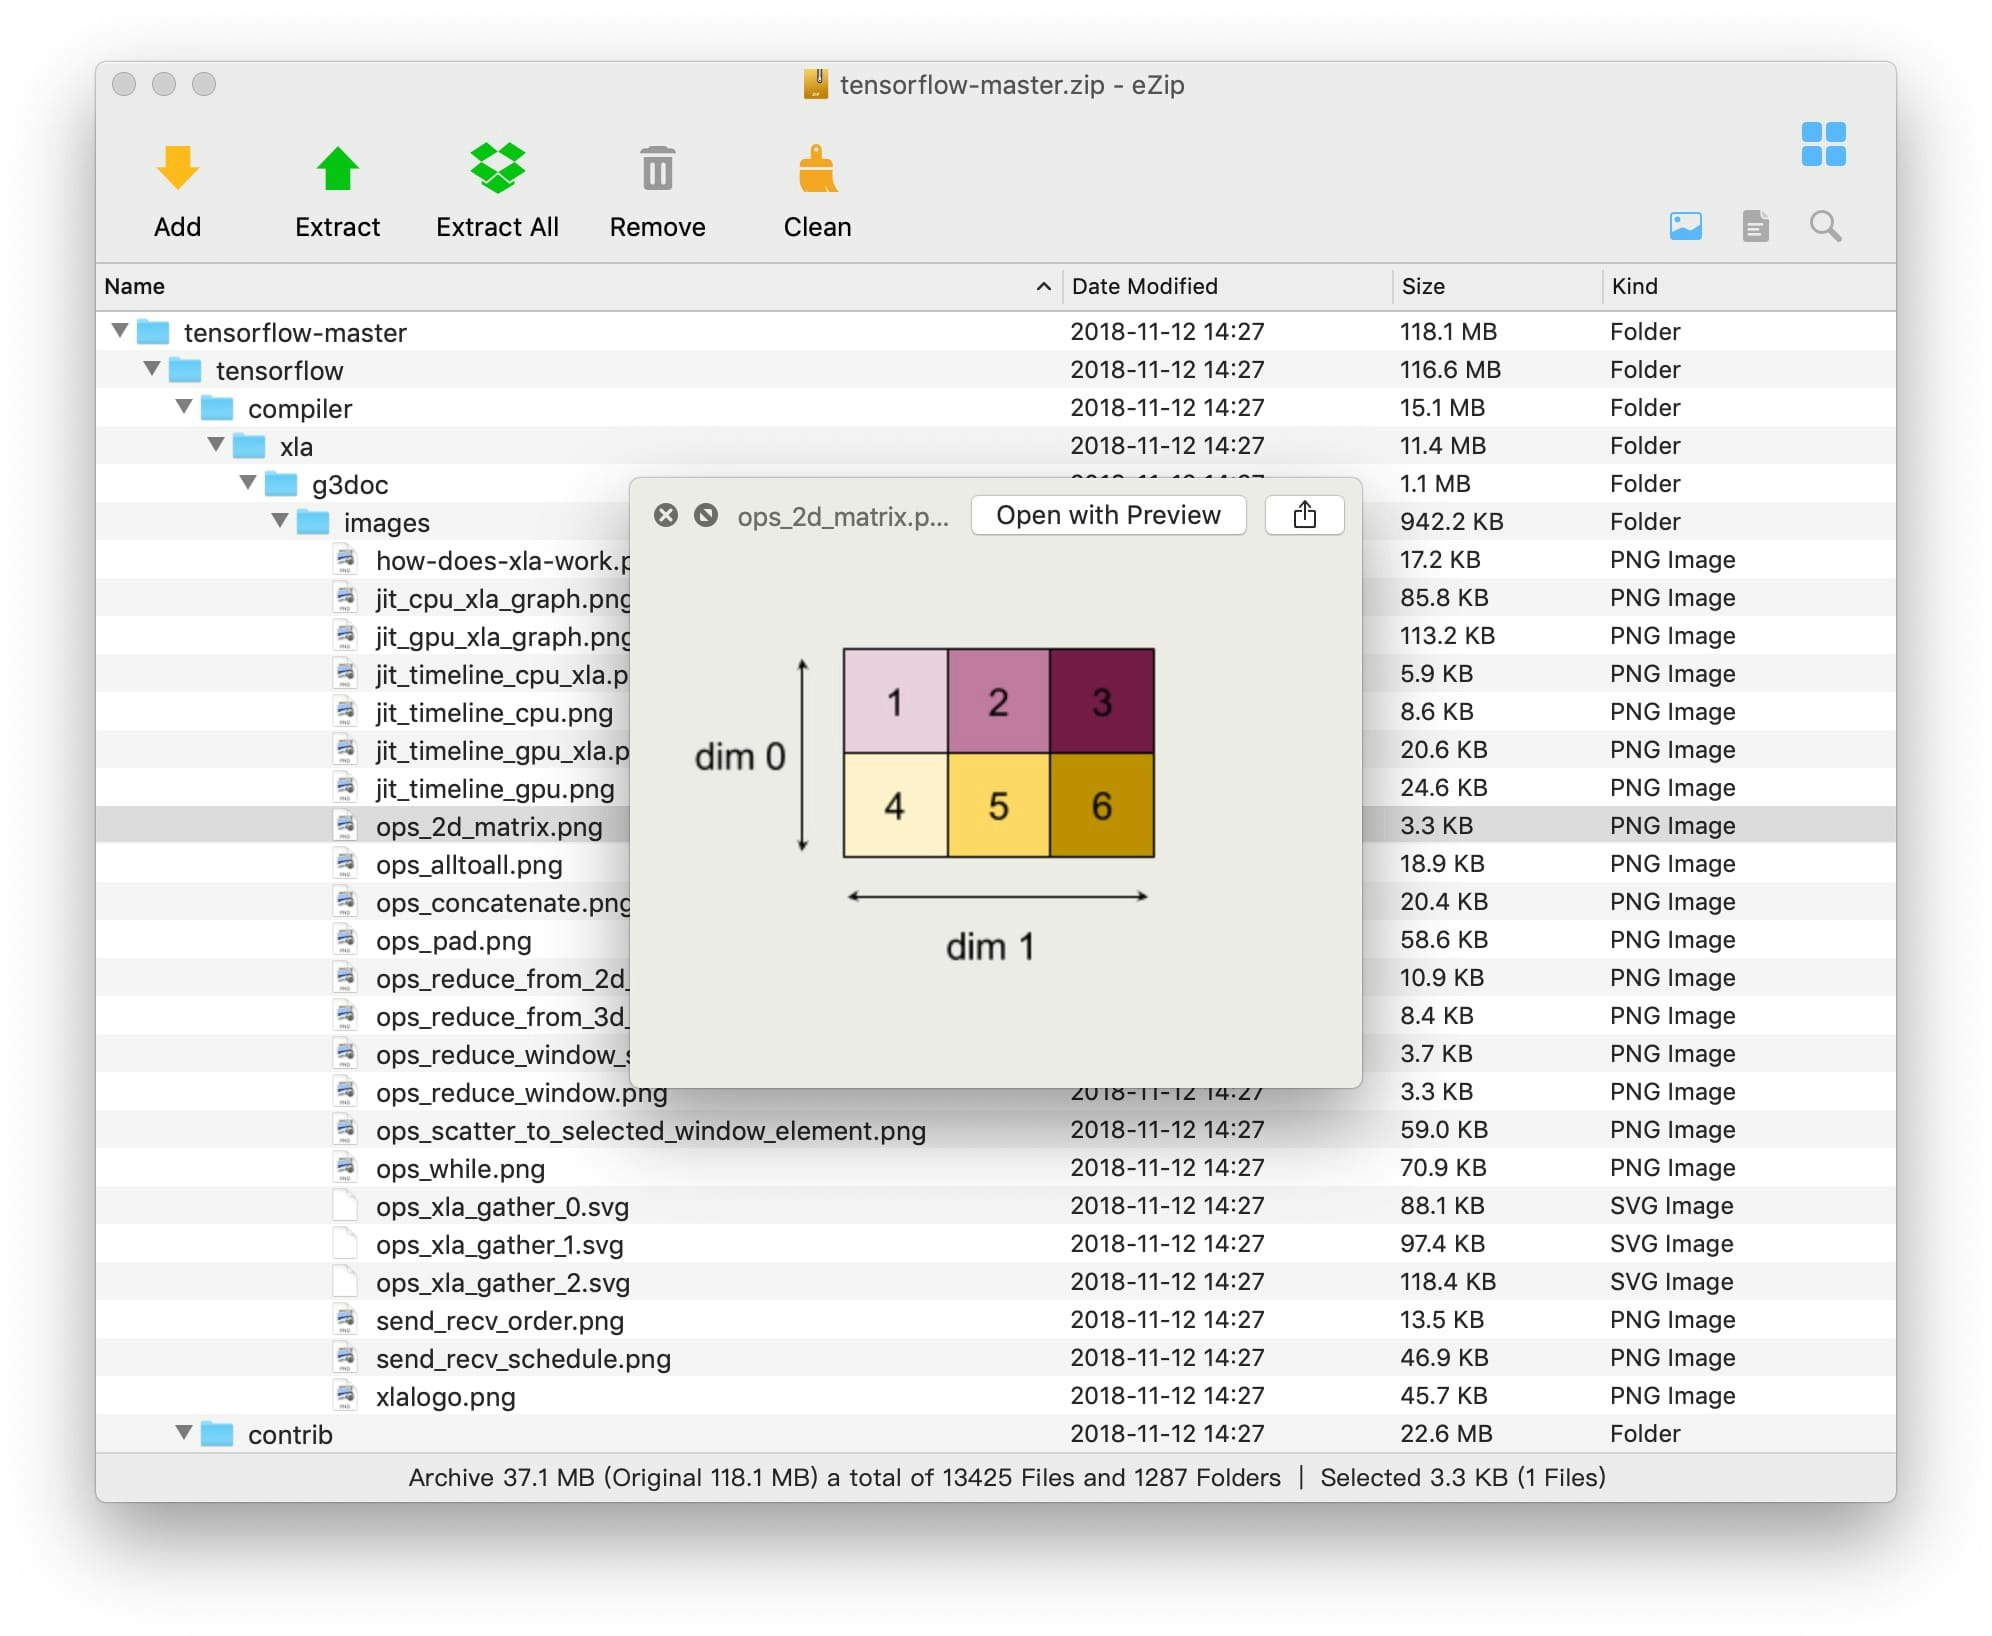Click the Open with Preview button
This screenshot has width=1992, height=1636.
click(x=1107, y=514)
